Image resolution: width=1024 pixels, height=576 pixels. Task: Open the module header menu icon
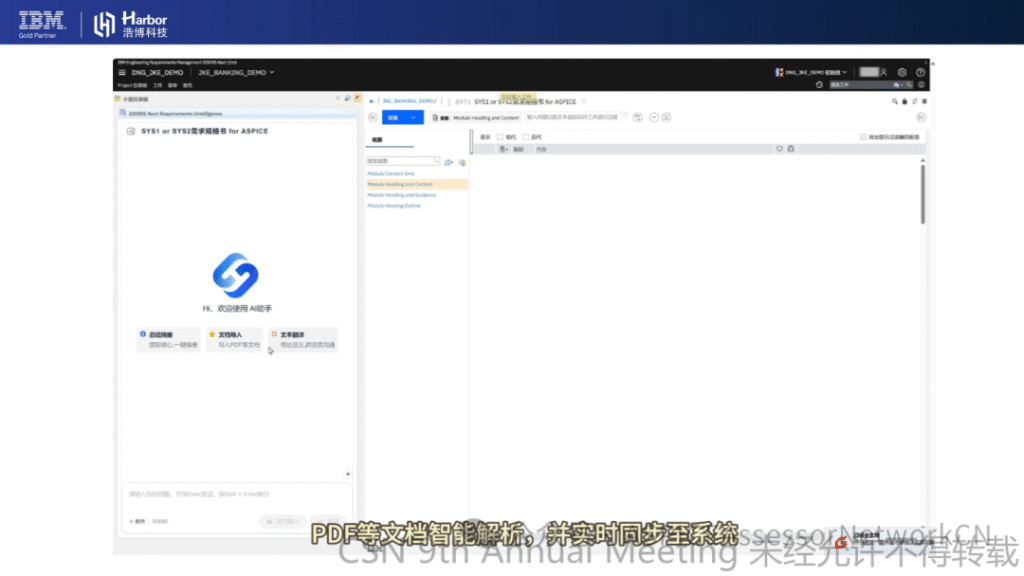tap(924, 101)
